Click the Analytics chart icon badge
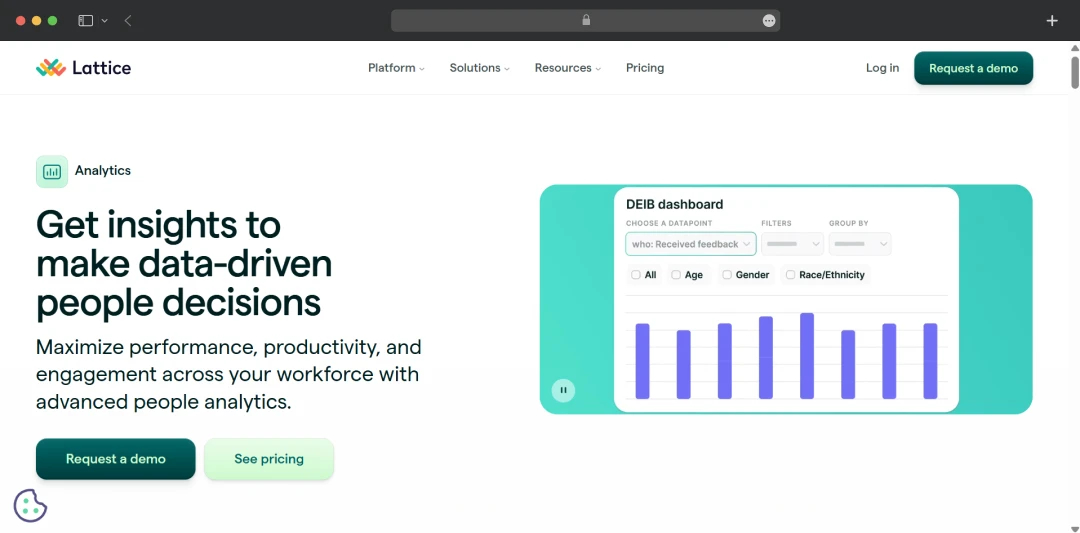Viewport: 1080px width, 533px height. [52, 171]
